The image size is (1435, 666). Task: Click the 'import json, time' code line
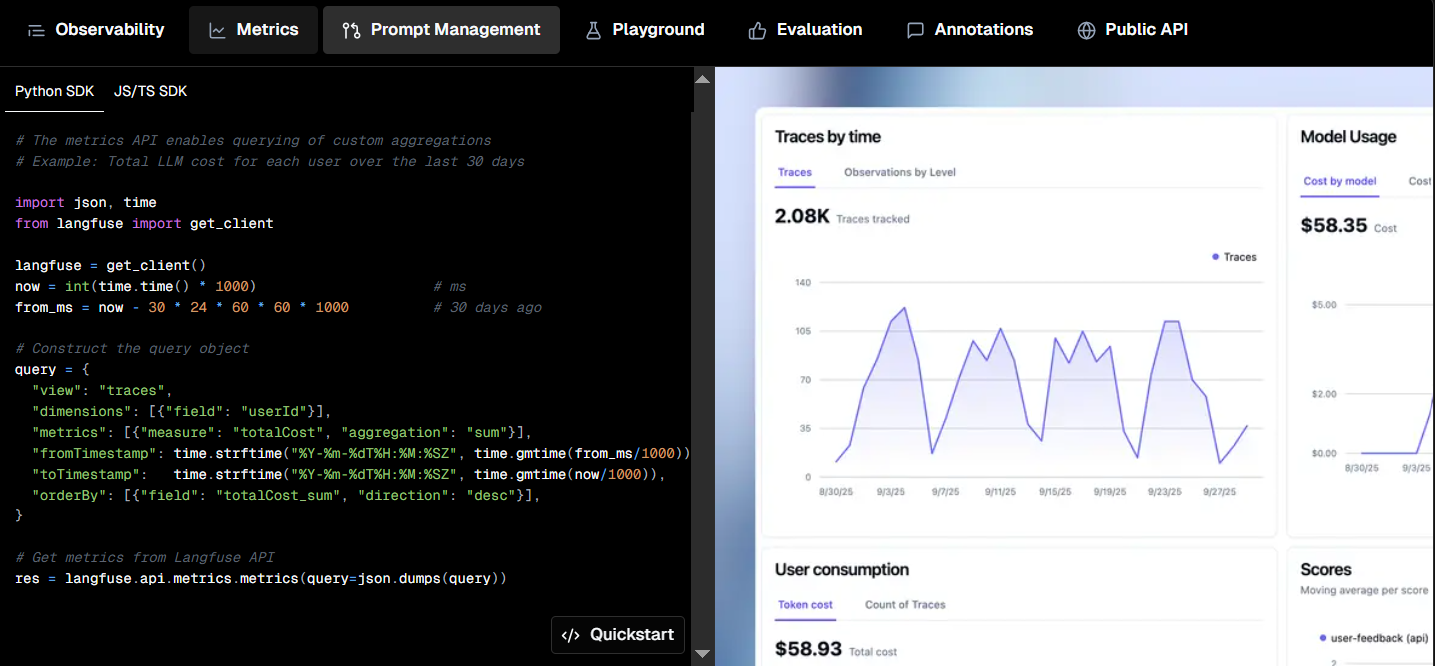tap(86, 202)
